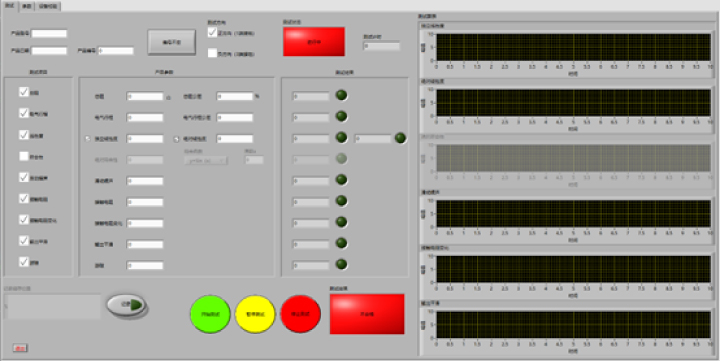Click the tolerance field with % unit
Viewport: 720px width, 361px height.
coord(235,96)
